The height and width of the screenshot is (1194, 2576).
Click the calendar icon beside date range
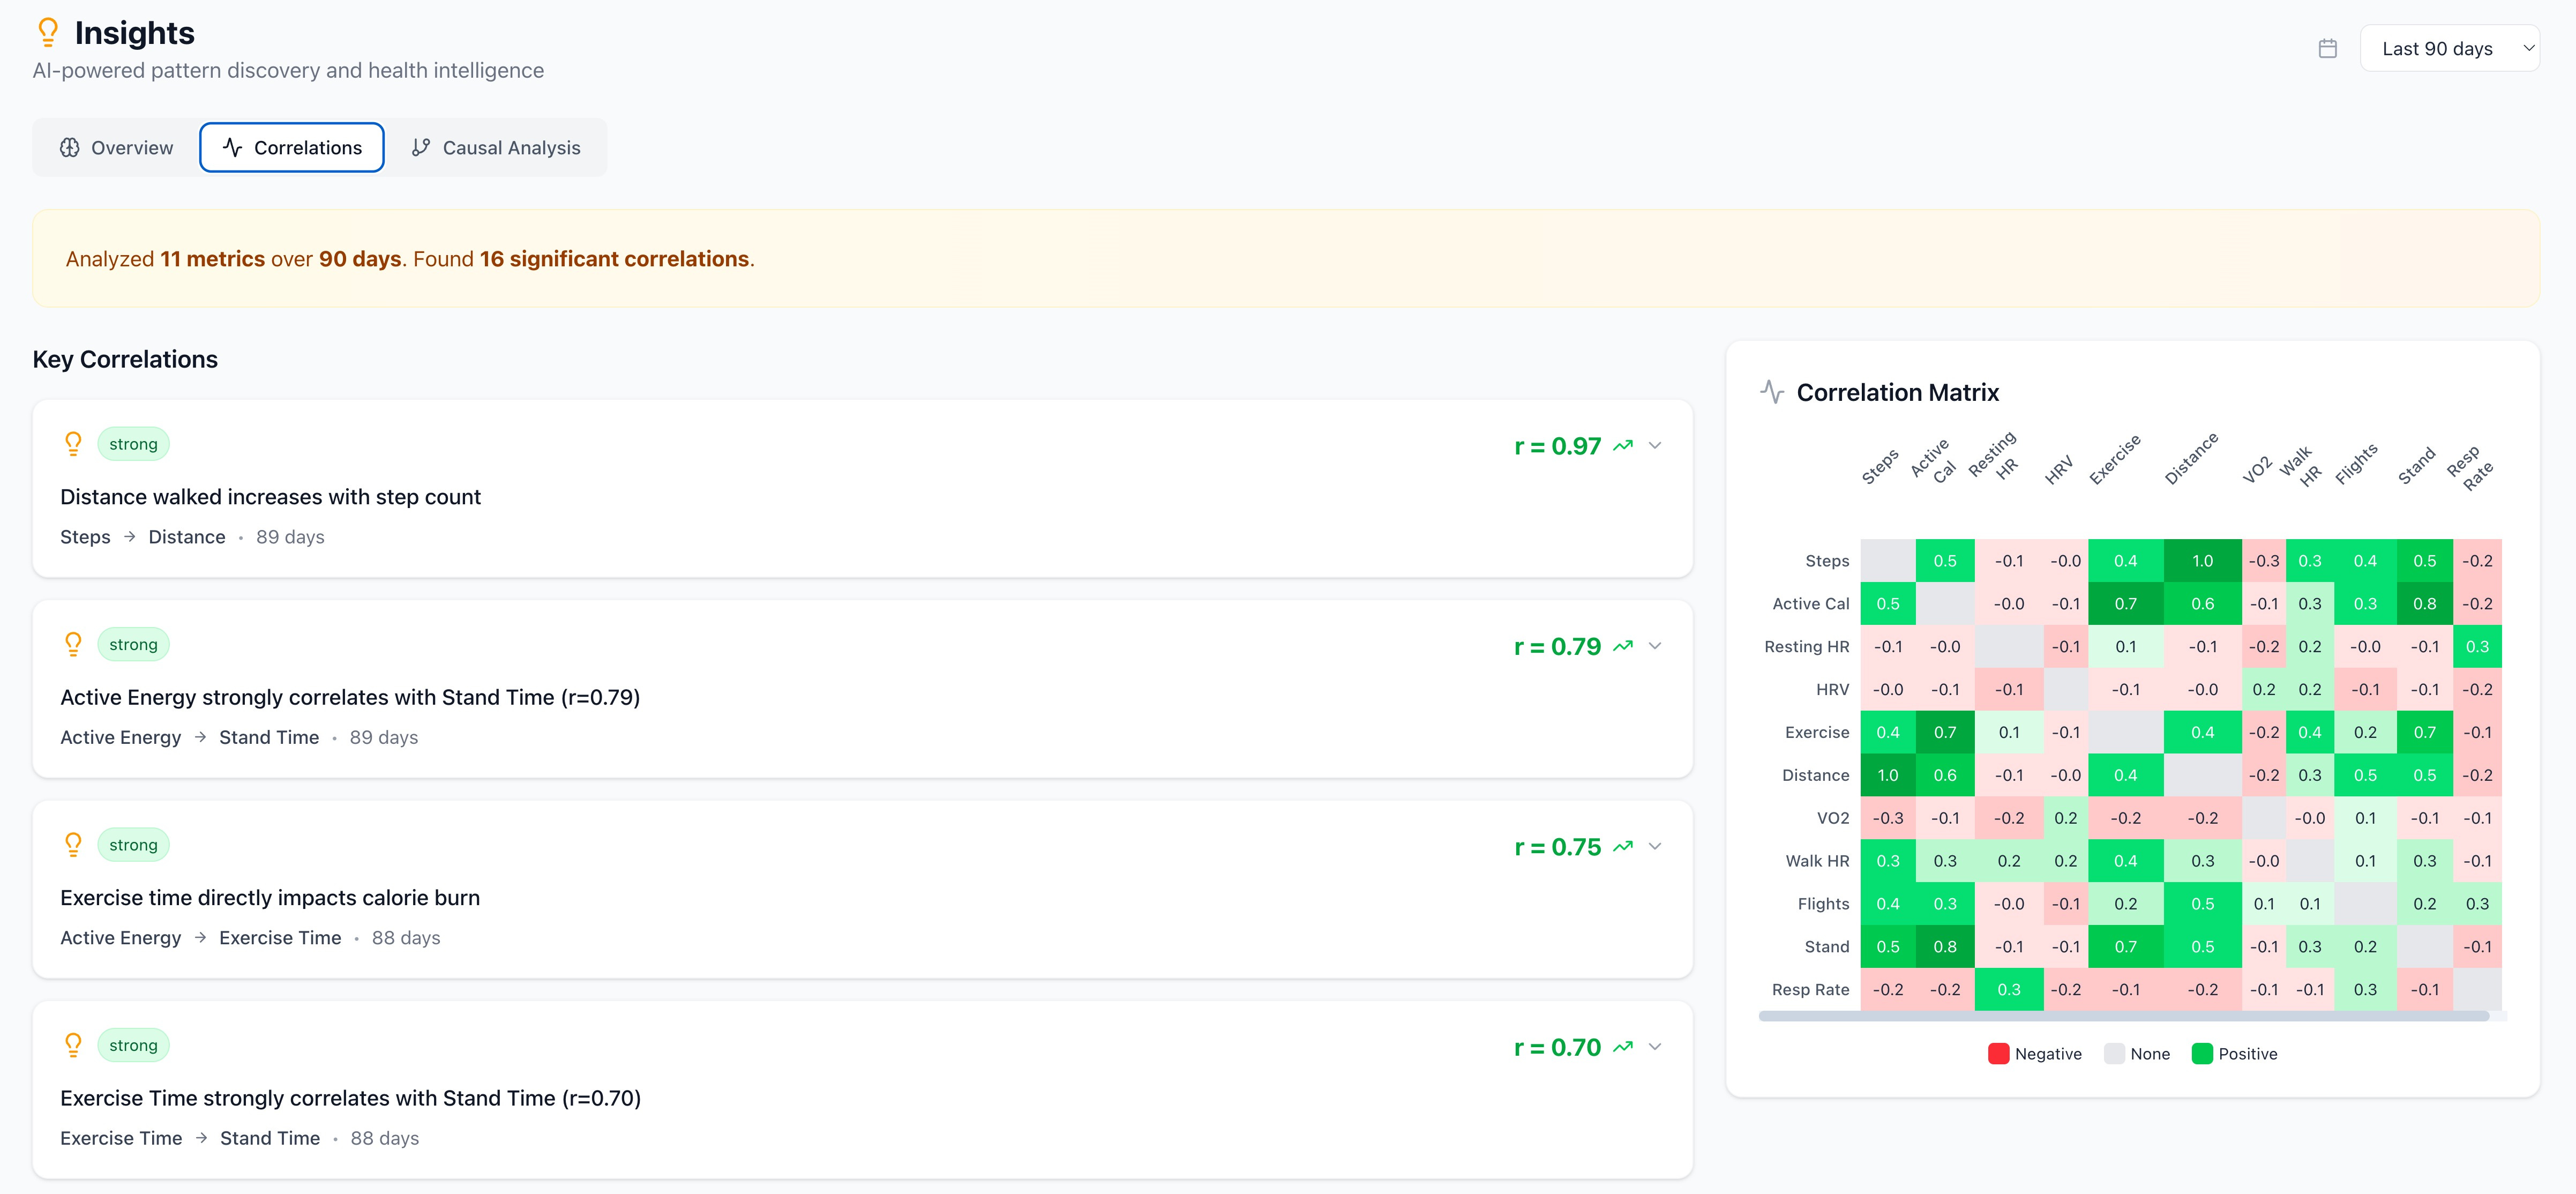[x=2327, y=49]
